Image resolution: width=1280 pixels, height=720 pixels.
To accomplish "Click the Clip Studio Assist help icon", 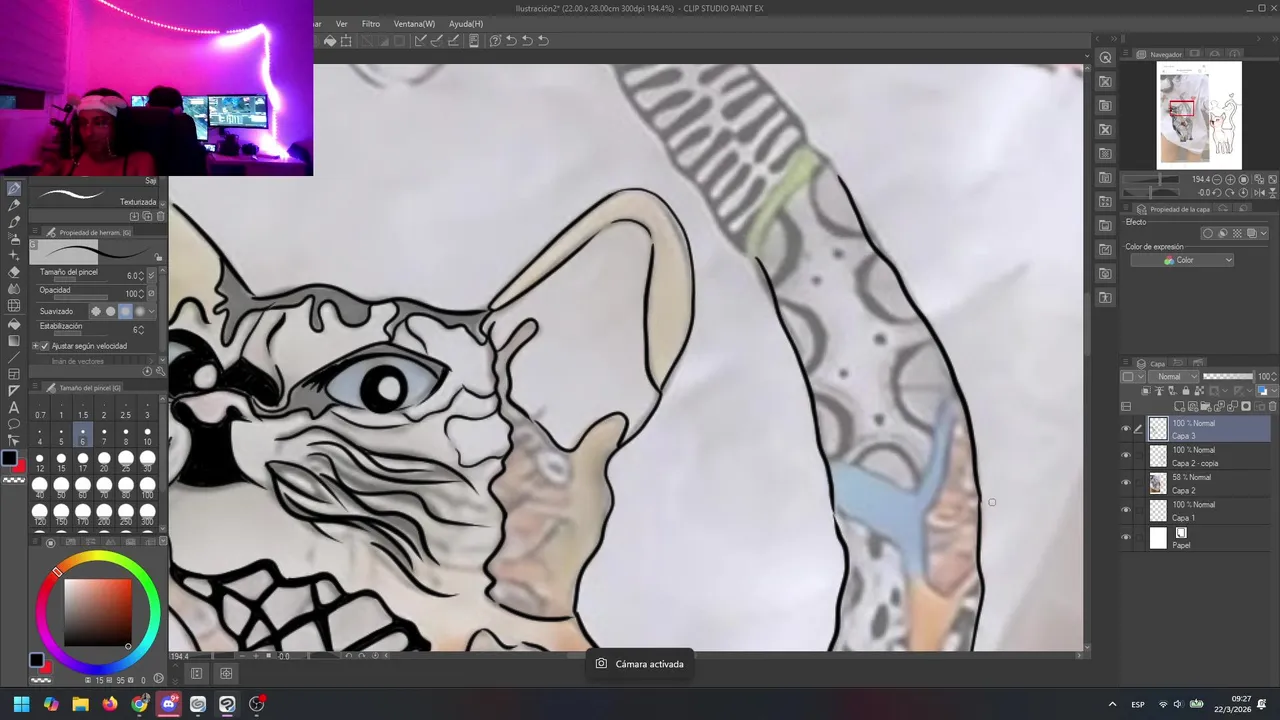I will click(x=495, y=41).
